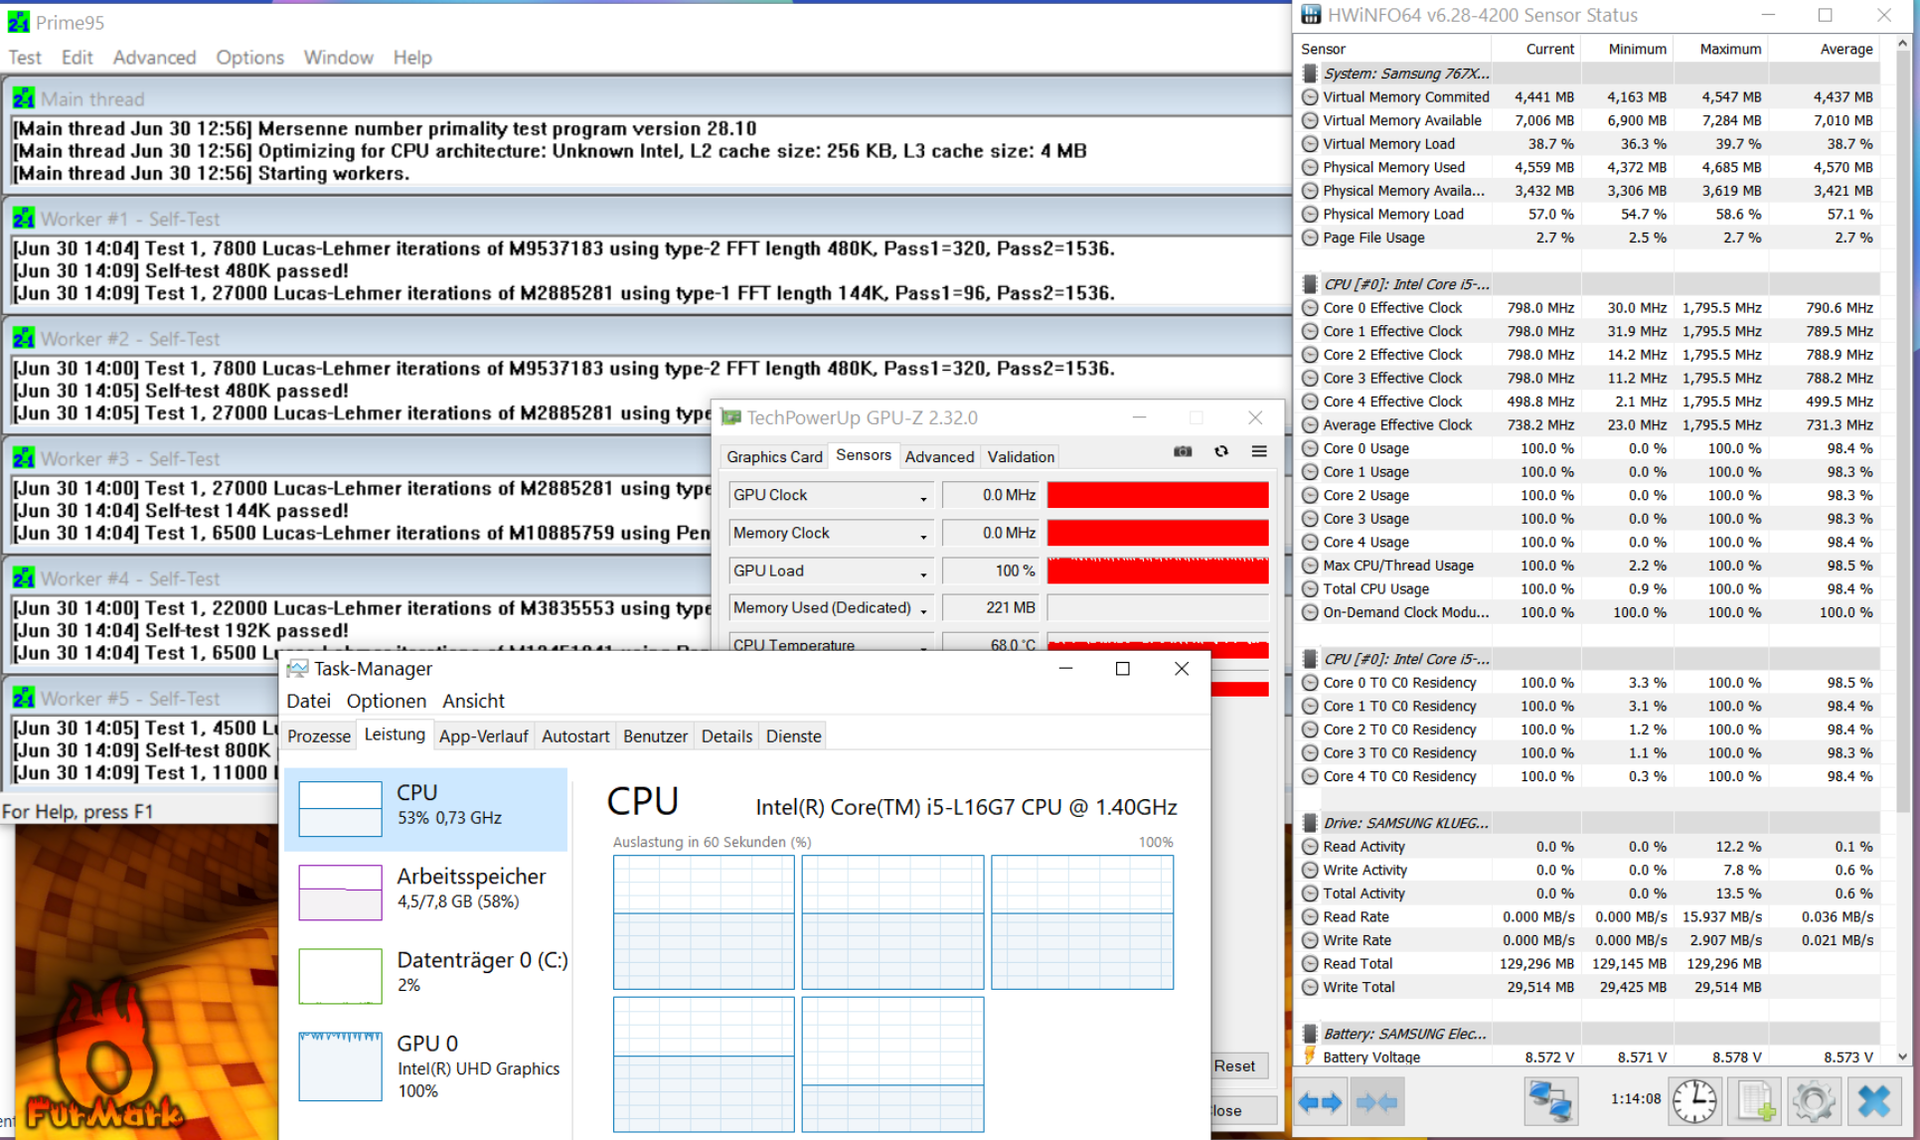Open HWiNFO network remote monitoring icon
This screenshot has width=1920, height=1140.
coord(1550,1101)
